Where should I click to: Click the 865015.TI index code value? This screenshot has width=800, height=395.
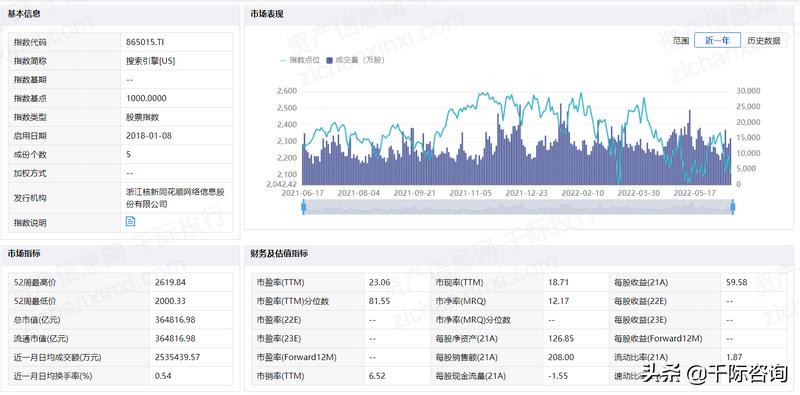(144, 42)
